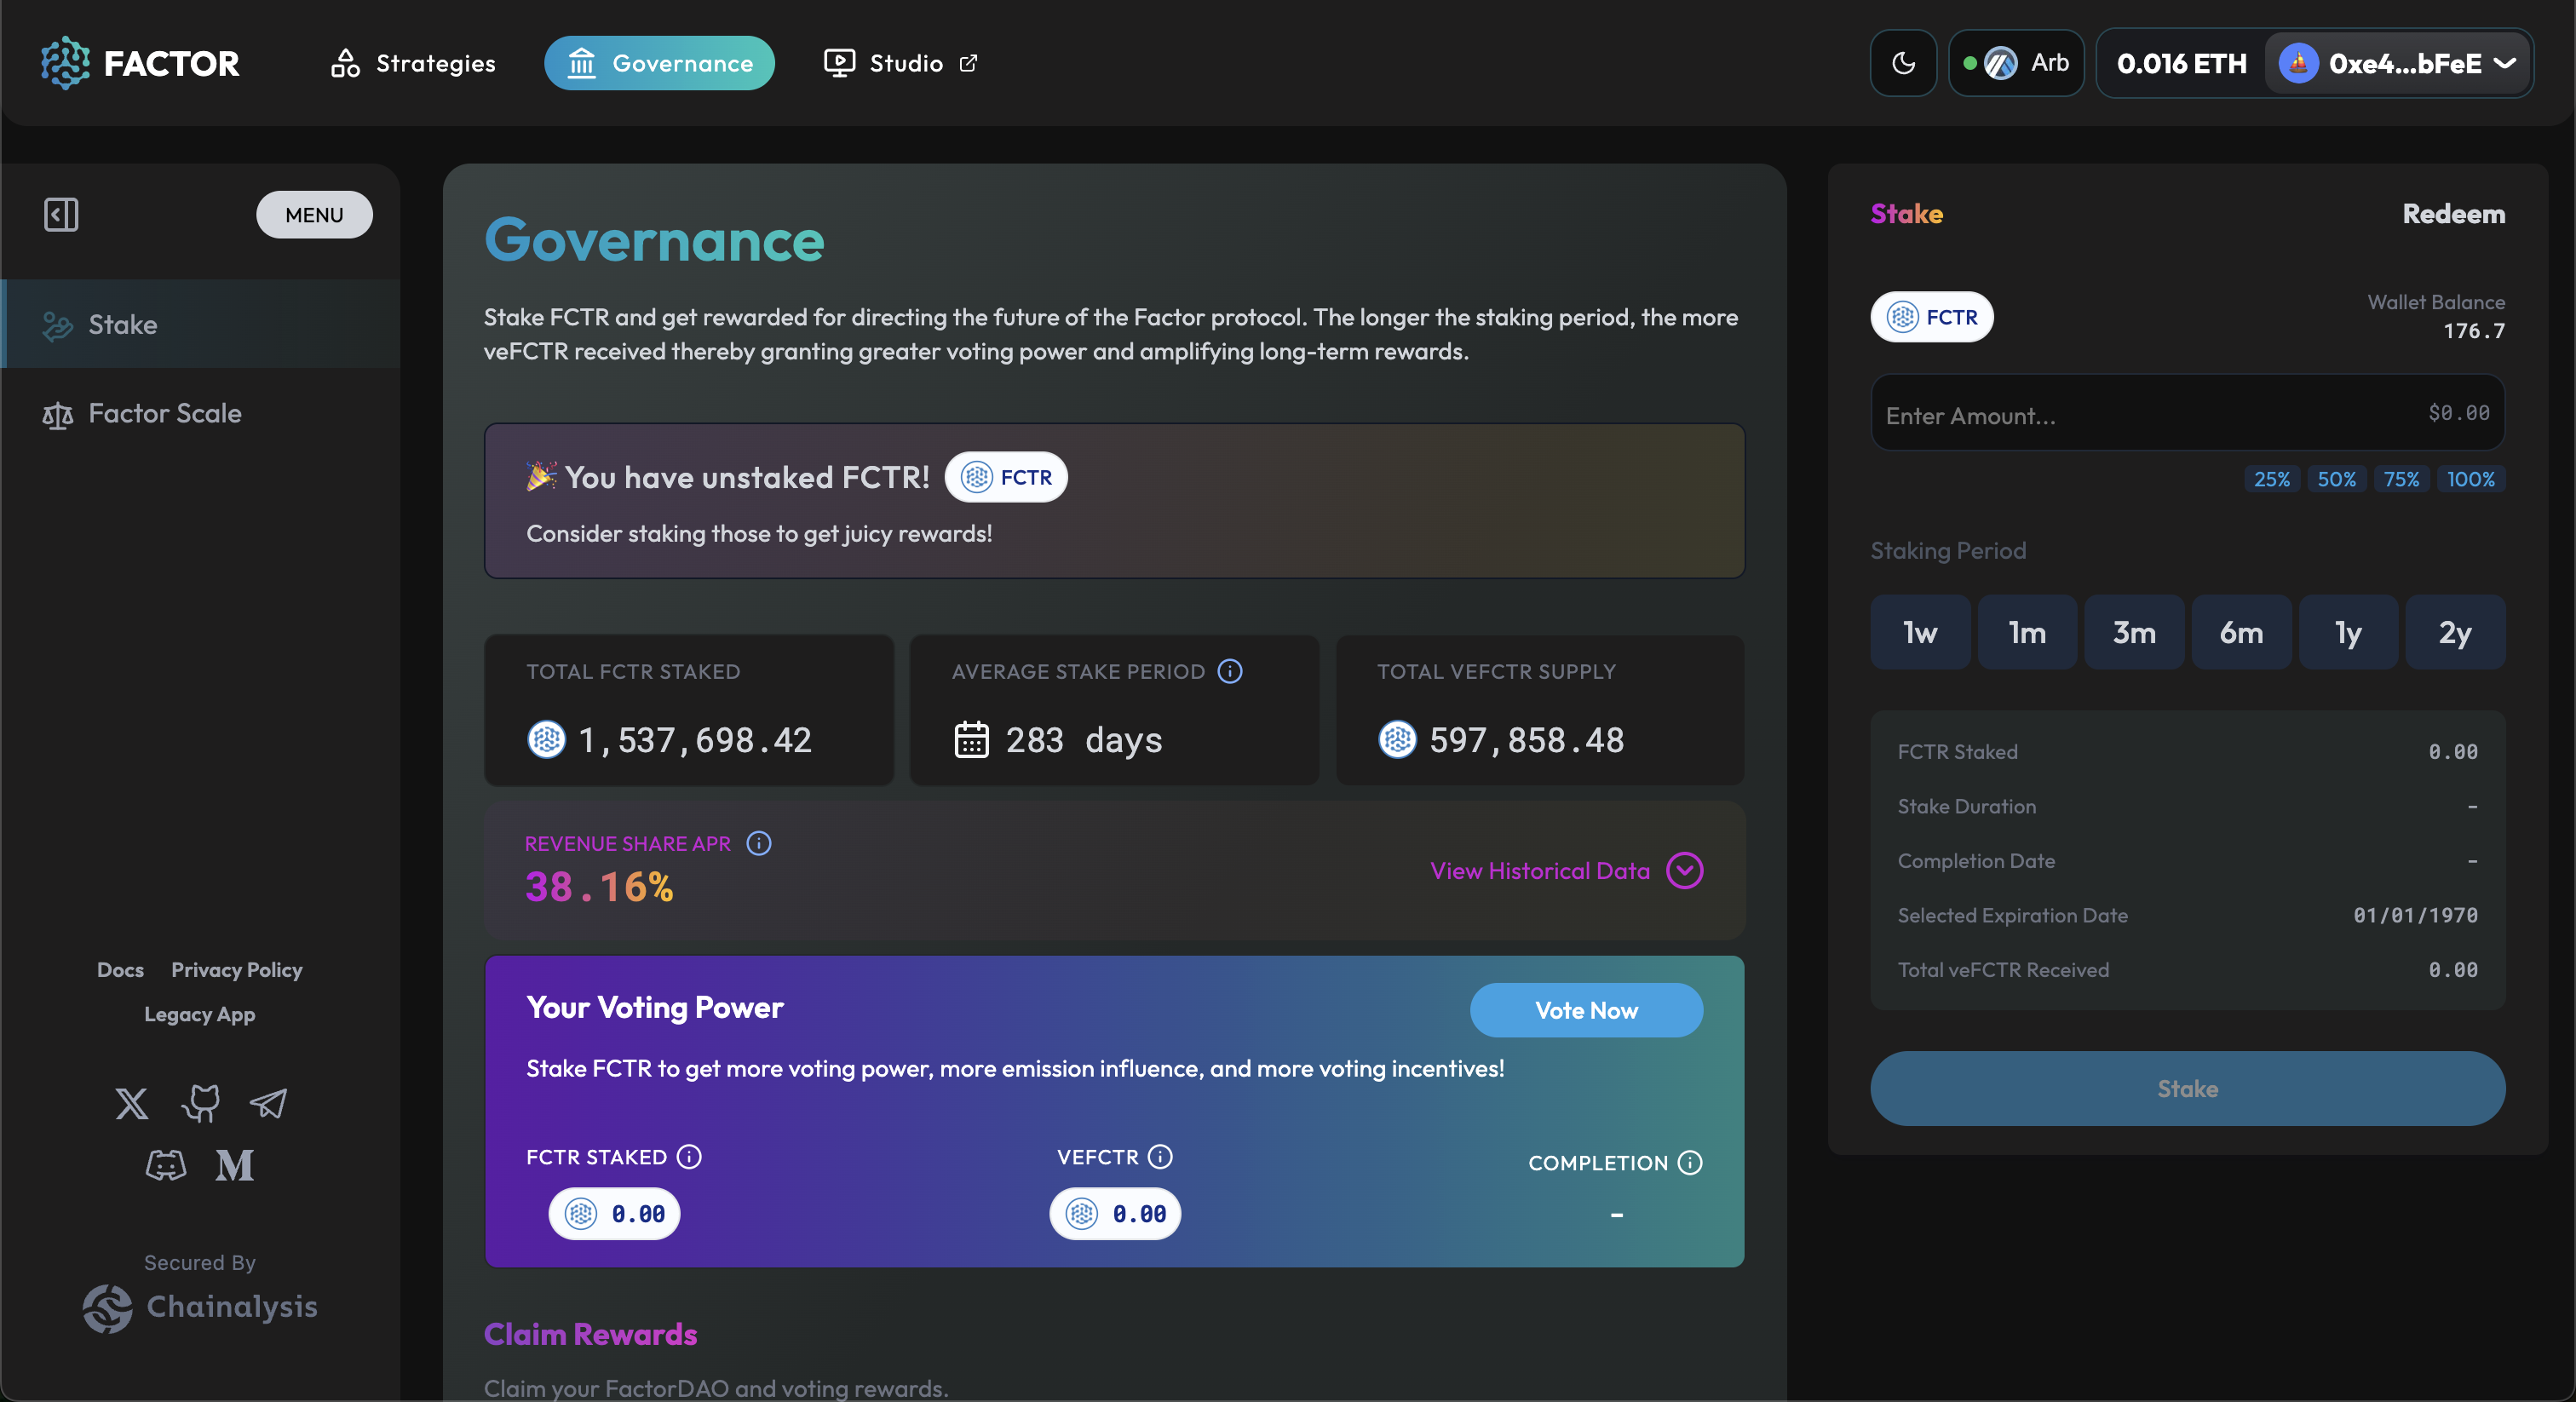Image resolution: width=2576 pixels, height=1402 pixels.
Task: Open the Medium icon link
Action: (x=234, y=1165)
